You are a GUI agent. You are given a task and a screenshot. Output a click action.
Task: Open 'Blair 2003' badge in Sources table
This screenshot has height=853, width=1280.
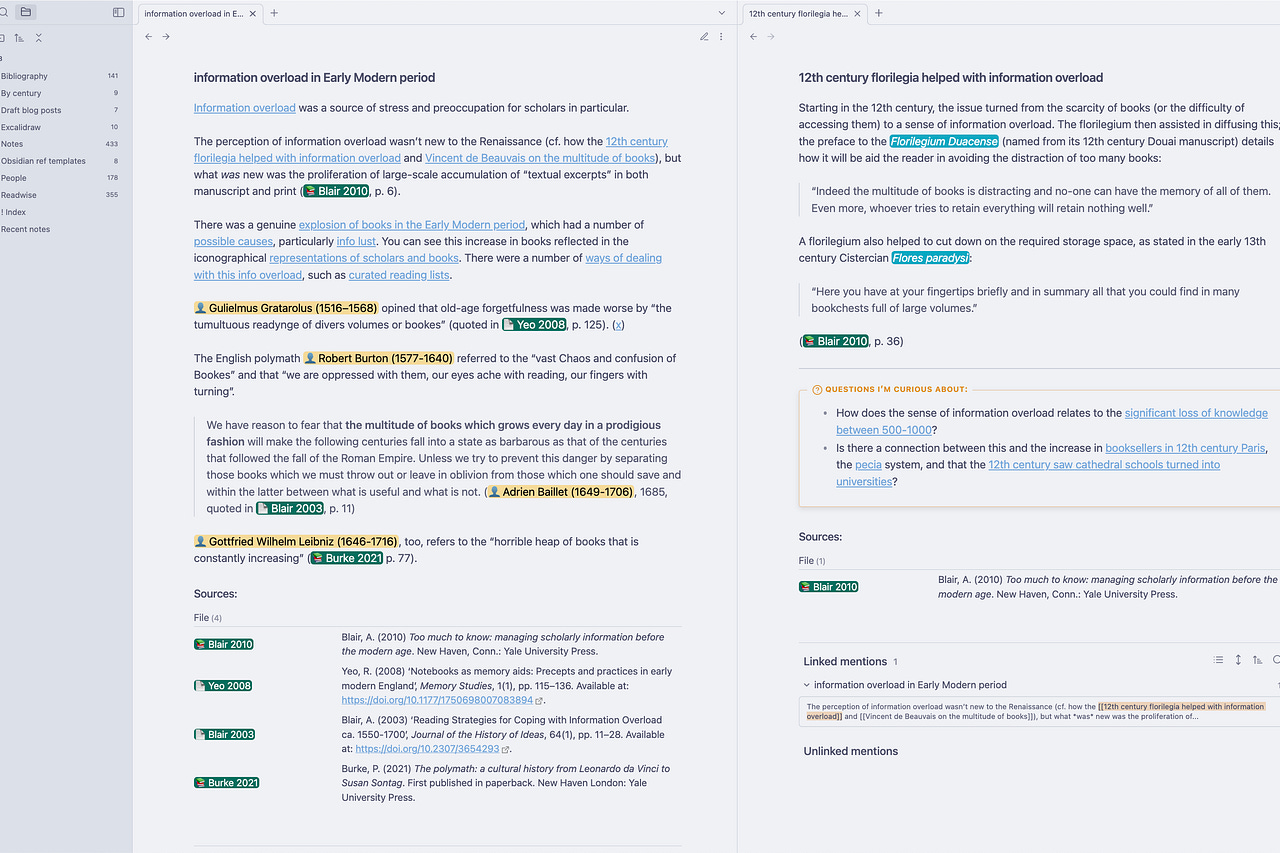[225, 734]
